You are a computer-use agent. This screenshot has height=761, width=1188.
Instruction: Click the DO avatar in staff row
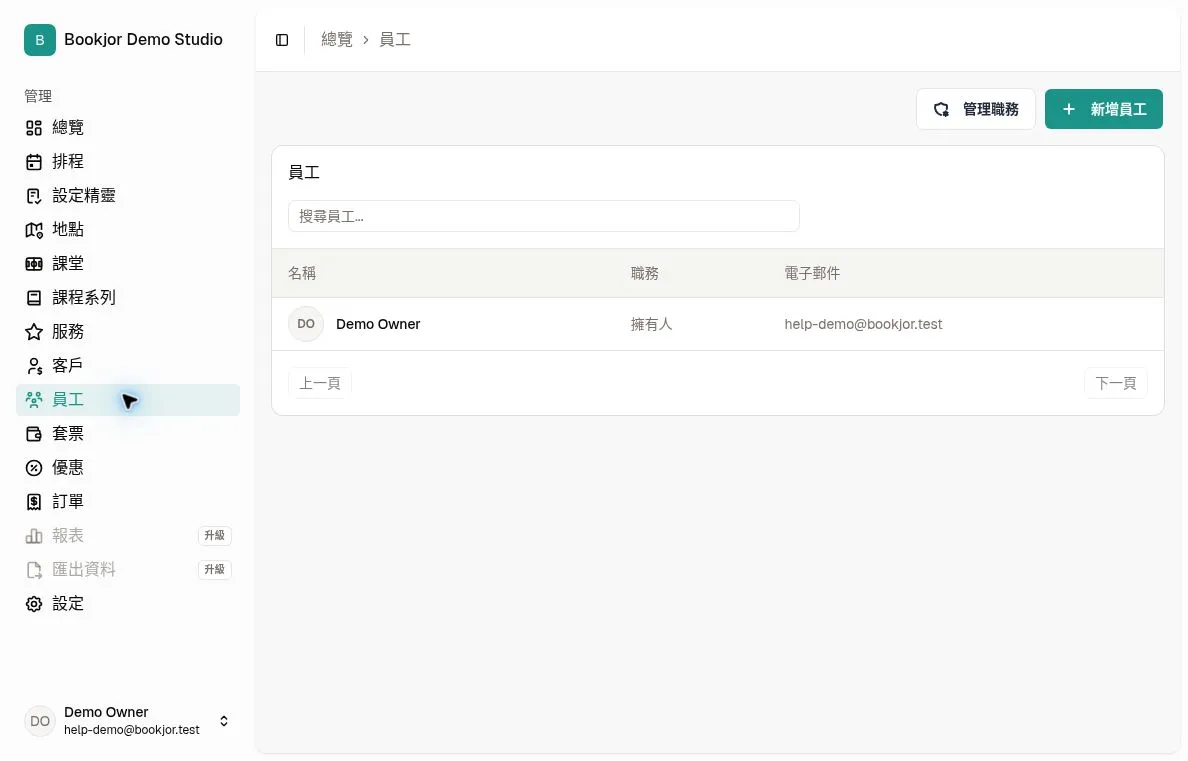pyautogui.click(x=306, y=324)
